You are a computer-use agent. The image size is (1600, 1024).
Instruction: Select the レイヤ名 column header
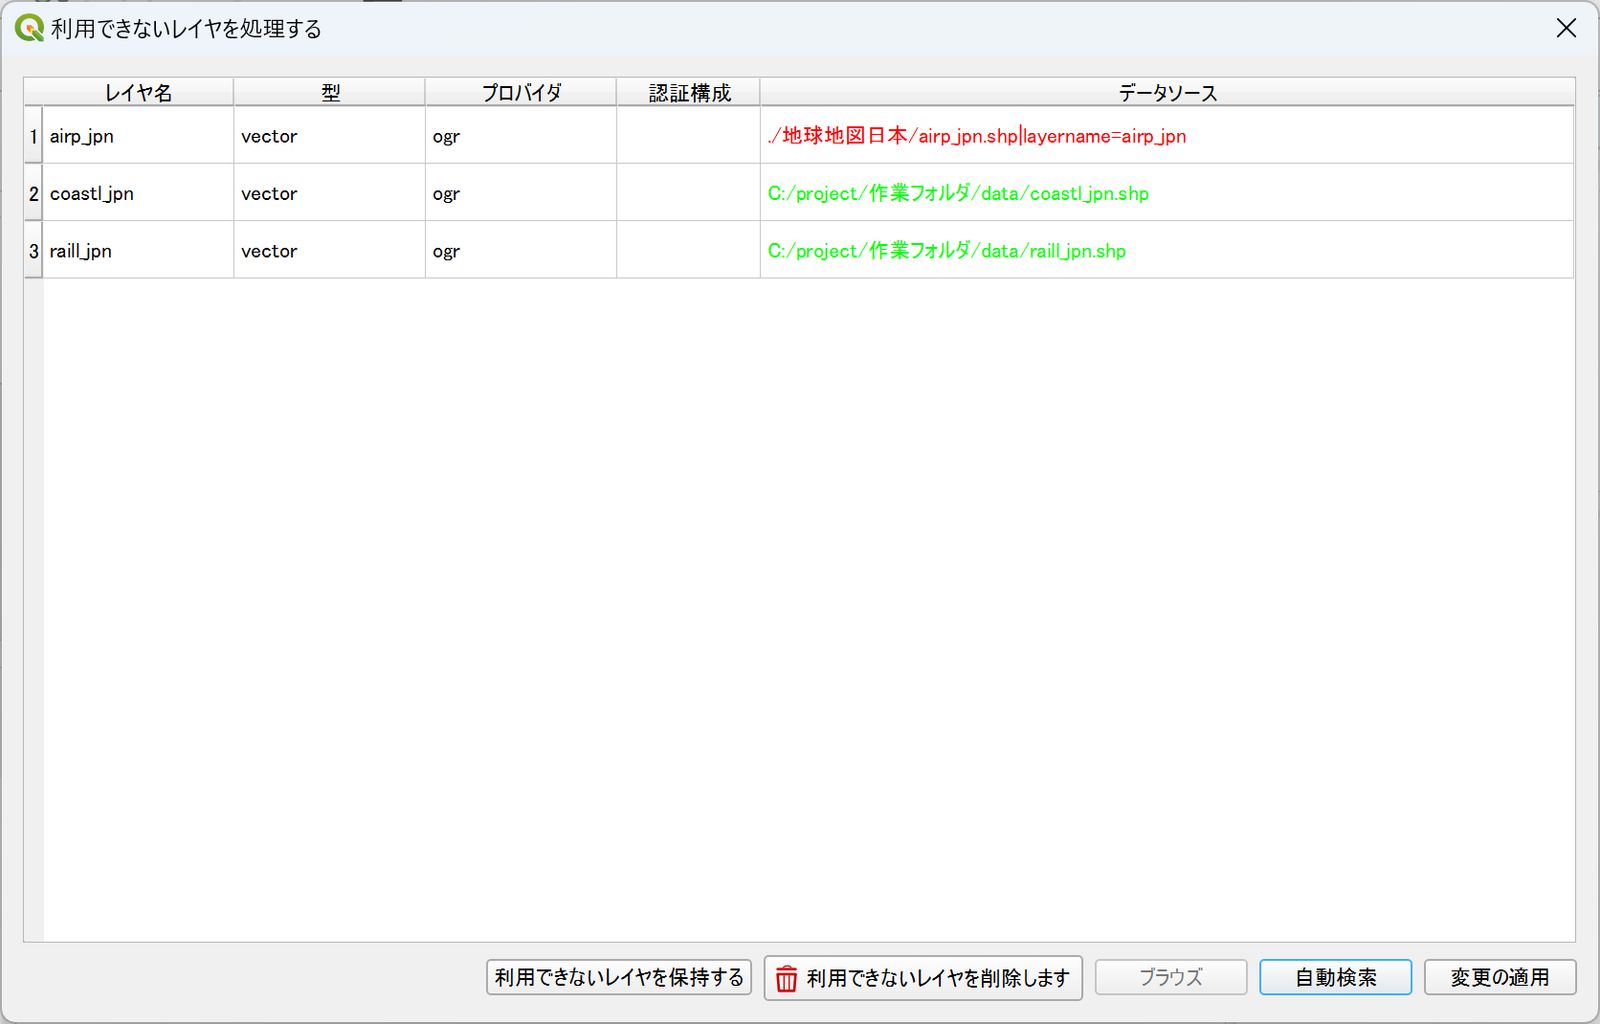[138, 92]
